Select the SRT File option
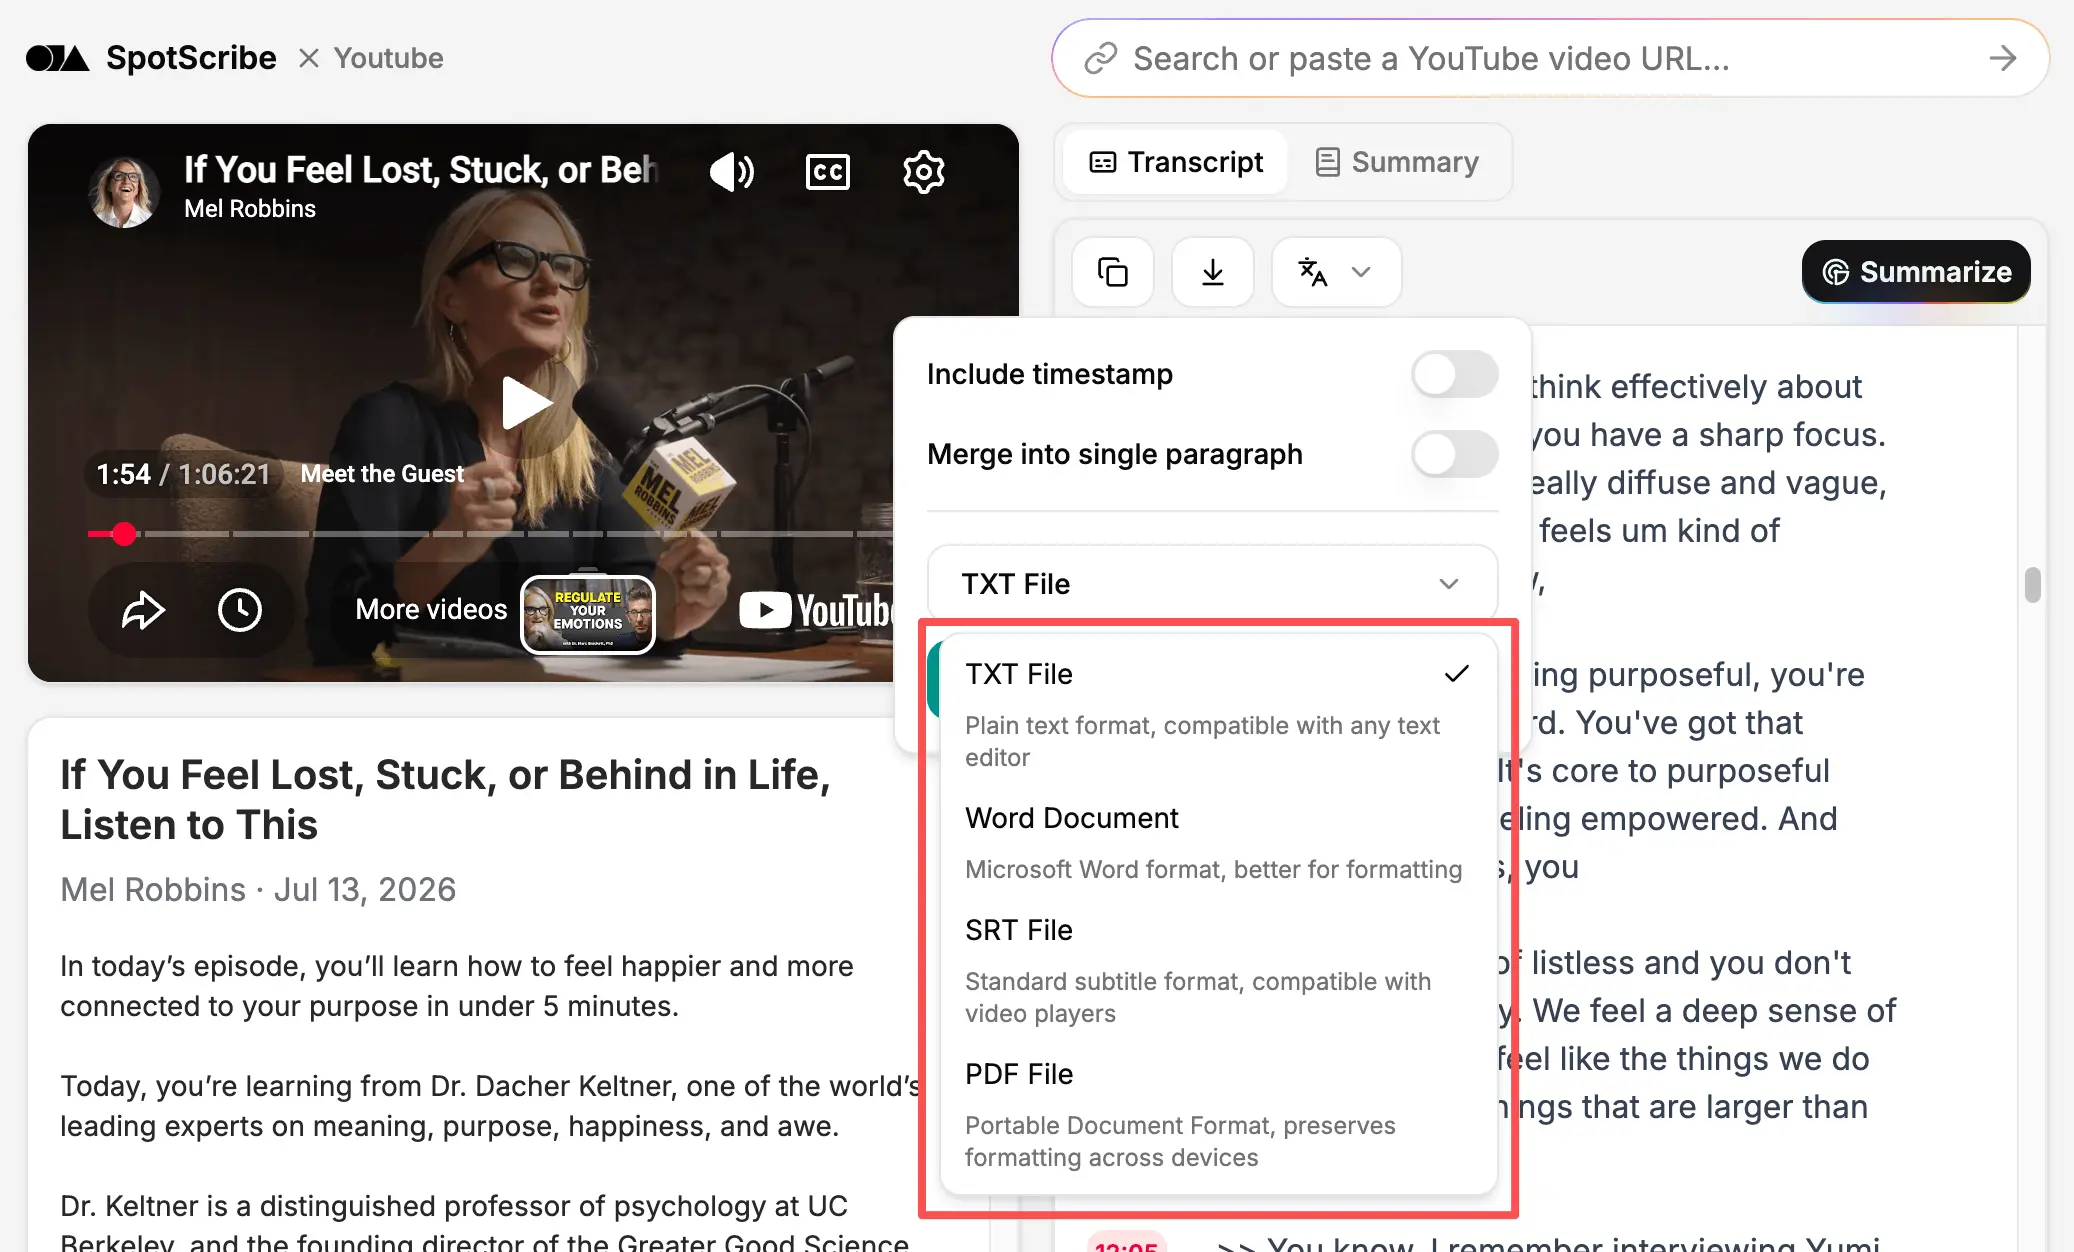 click(x=1217, y=970)
